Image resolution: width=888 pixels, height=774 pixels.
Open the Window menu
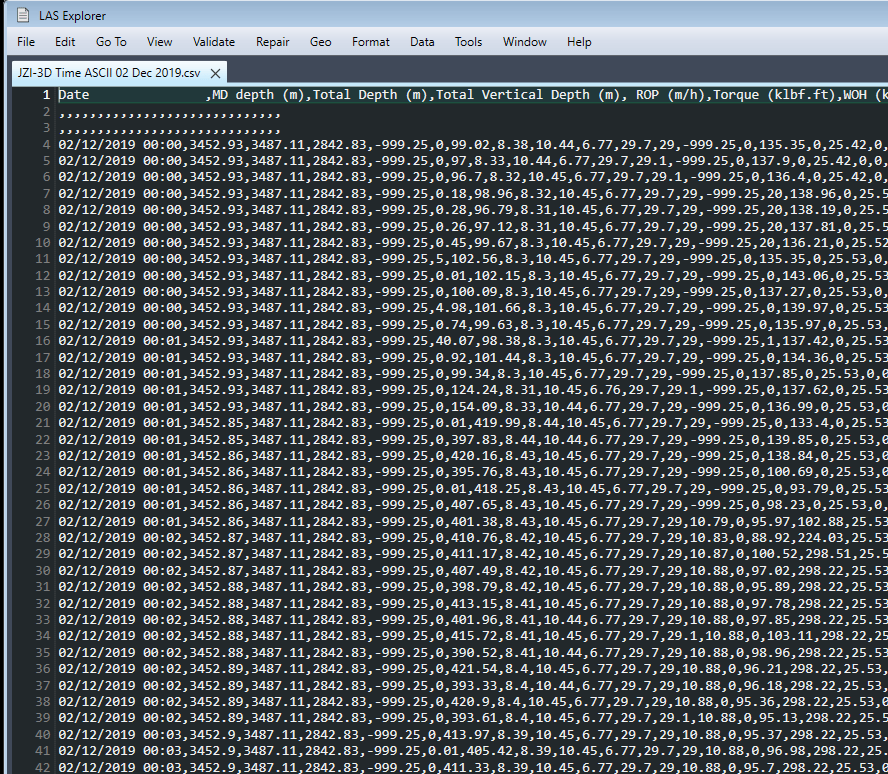[524, 42]
